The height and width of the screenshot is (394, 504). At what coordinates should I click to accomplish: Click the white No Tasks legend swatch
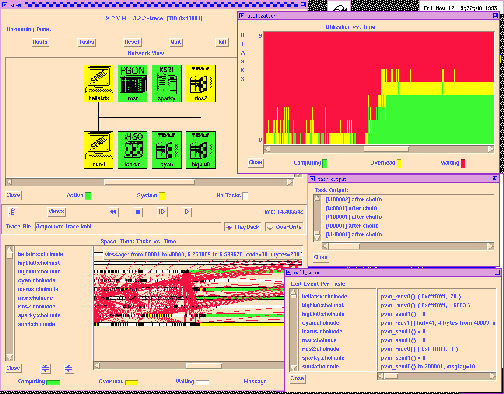click(x=245, y=196)
